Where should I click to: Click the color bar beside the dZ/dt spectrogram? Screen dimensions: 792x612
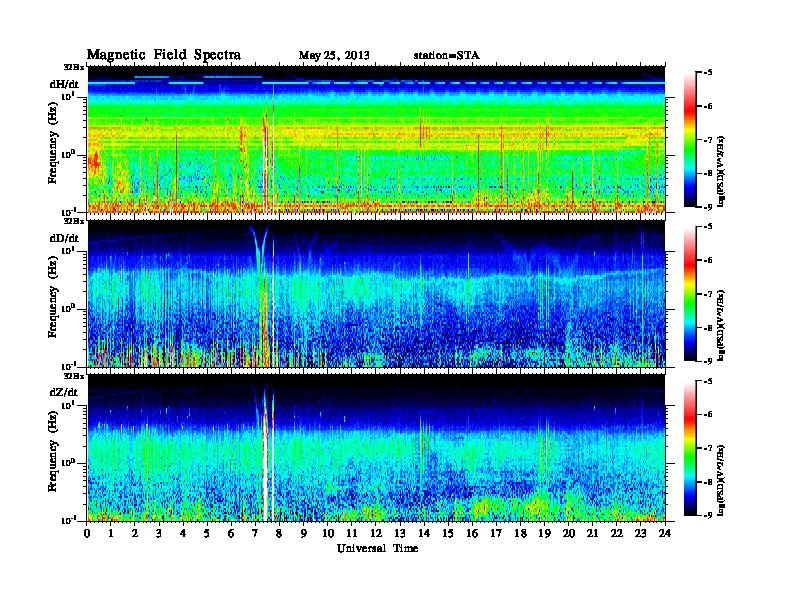tap(689, 448)
